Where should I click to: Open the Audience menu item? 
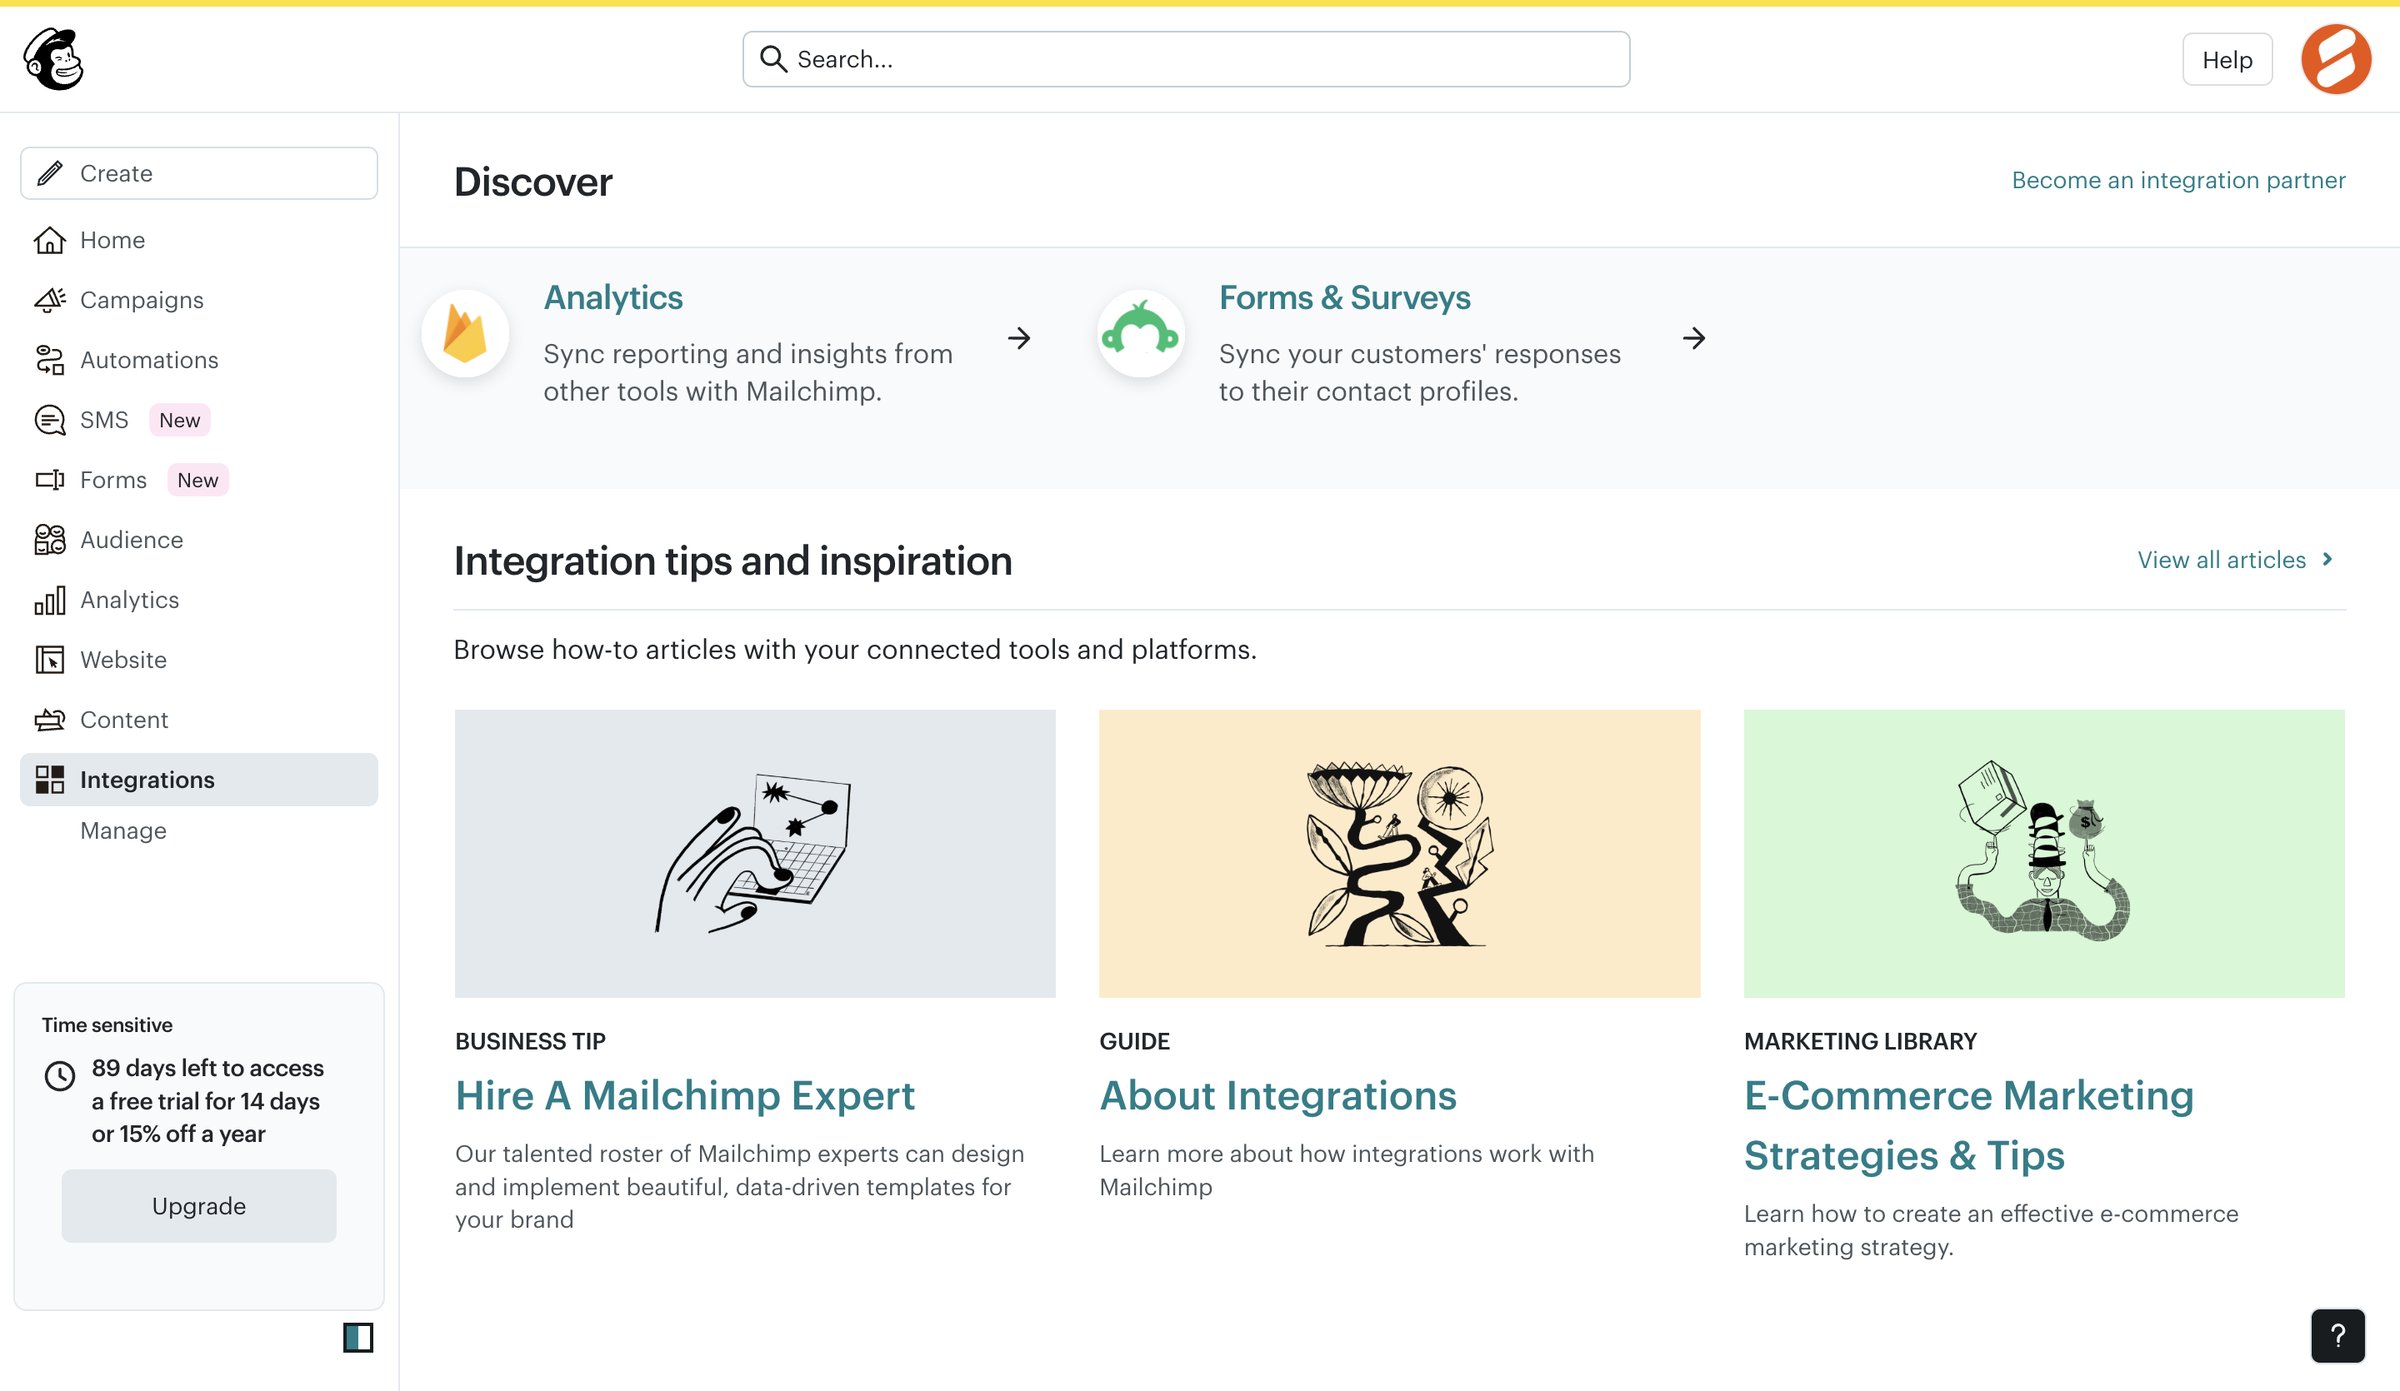tap(199, 540)
